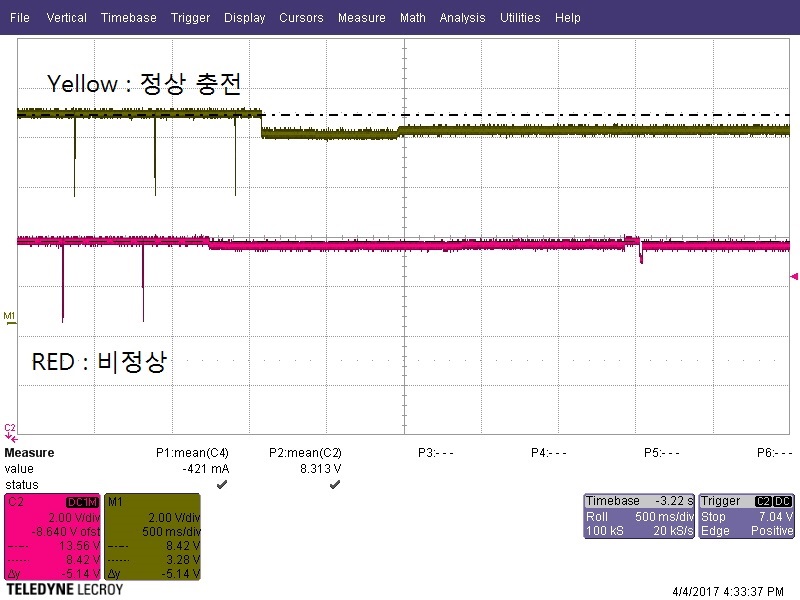800x600 pixels.
Task: Open the C2 channel descriptor box
Action: 52,537
